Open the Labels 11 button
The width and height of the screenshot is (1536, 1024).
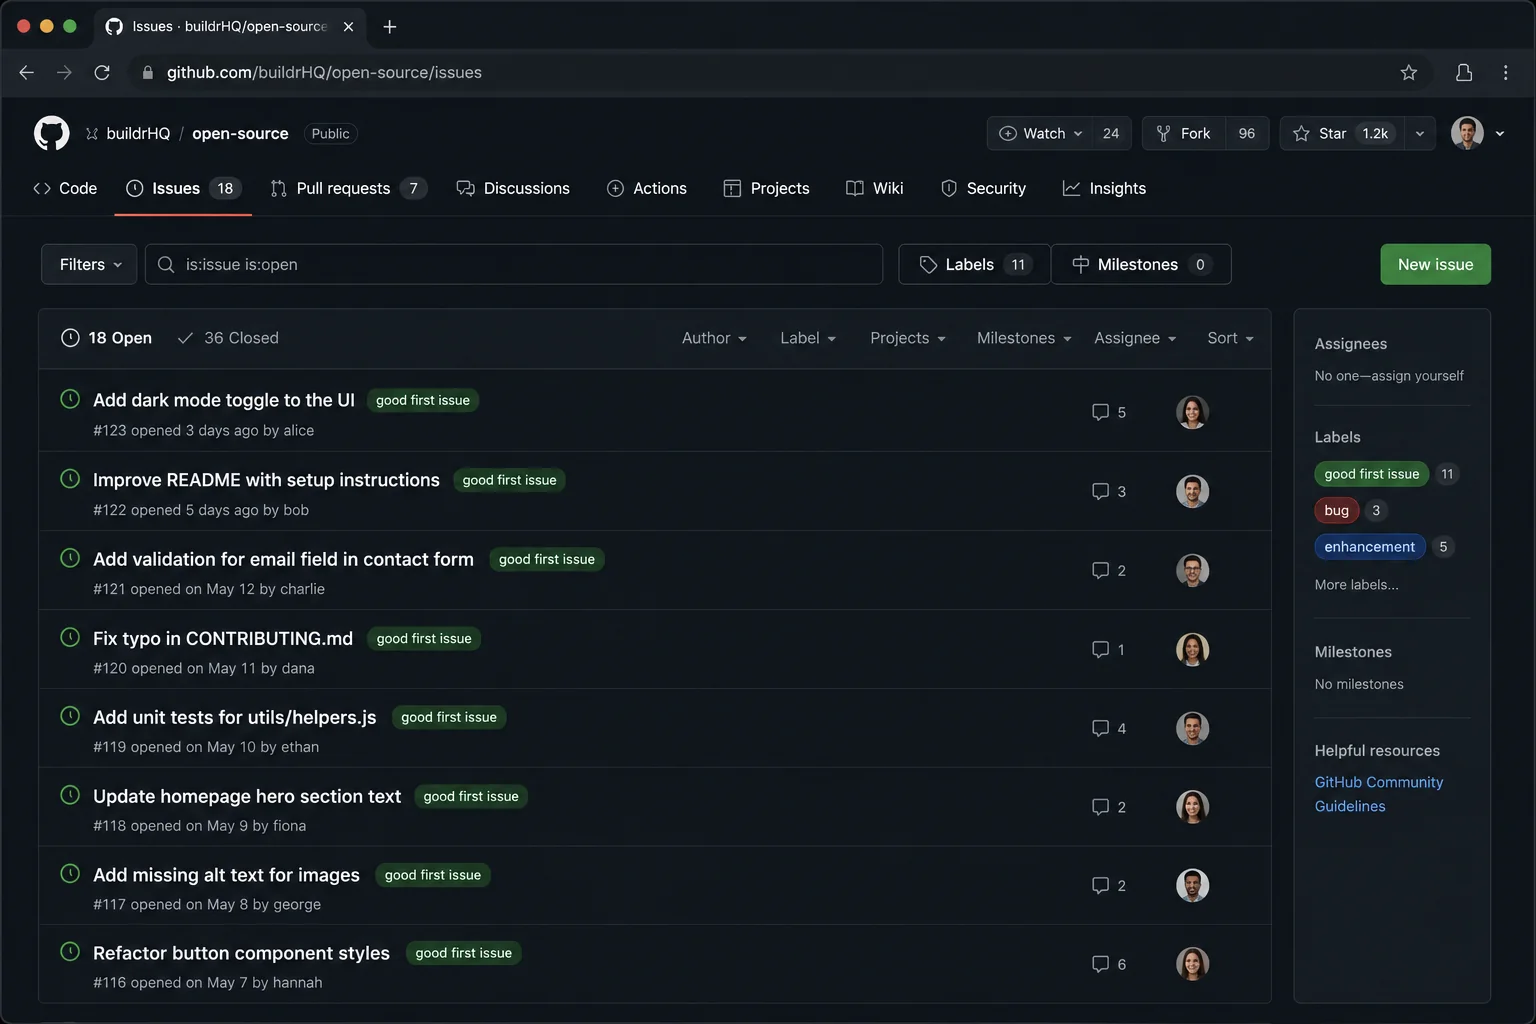pyautogui.click(x=974, y=264)
